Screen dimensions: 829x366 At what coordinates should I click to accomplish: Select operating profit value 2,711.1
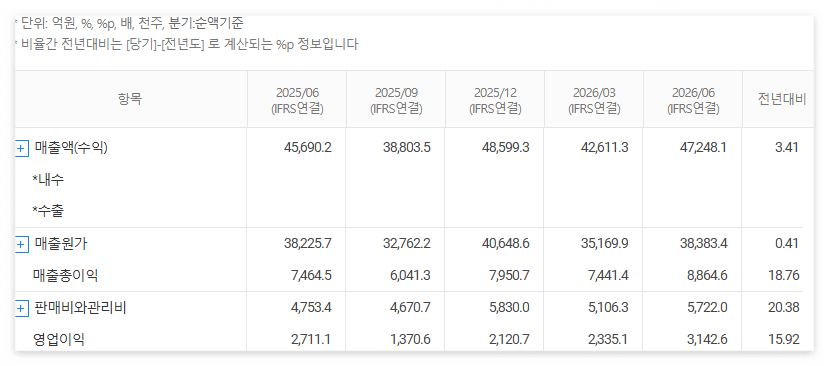coord(311,339)
